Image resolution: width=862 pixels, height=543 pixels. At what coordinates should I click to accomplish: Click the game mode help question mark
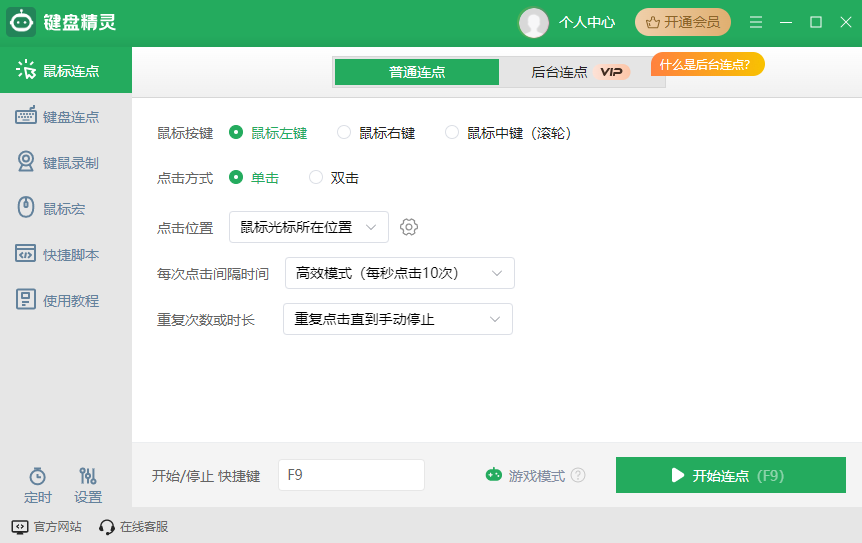tap(578, 476)
